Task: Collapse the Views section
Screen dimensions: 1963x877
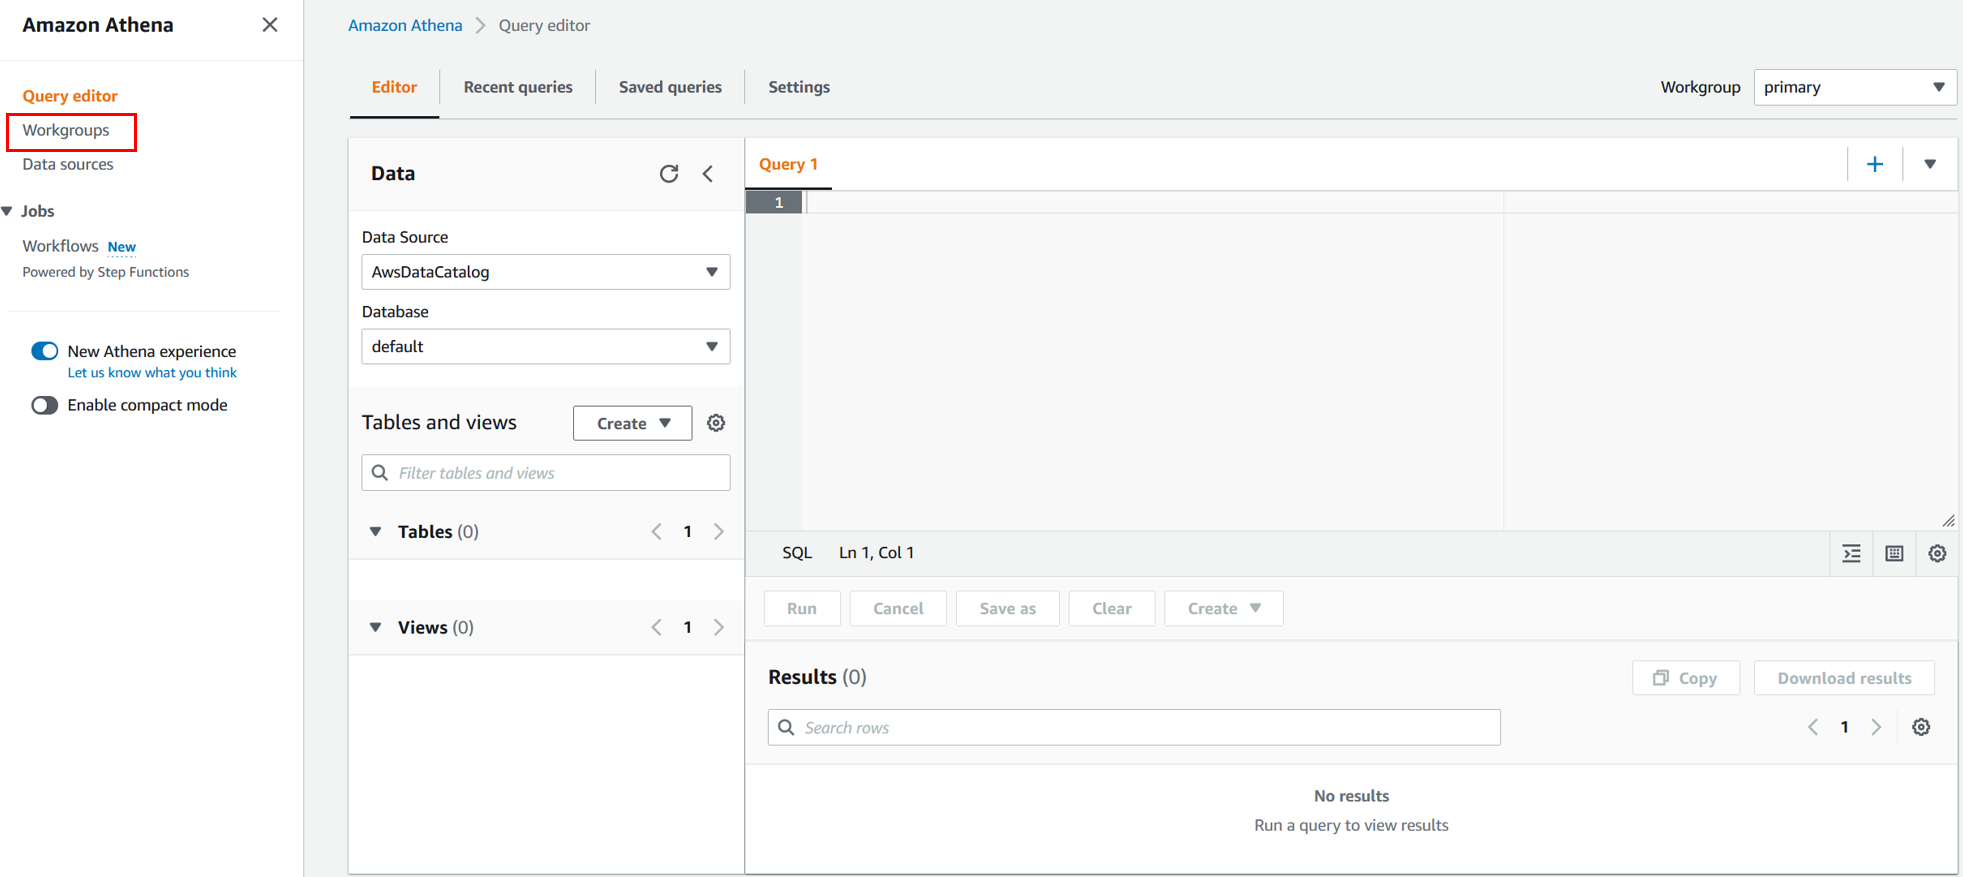Action: pyautogui.click(x=376, y=628)
